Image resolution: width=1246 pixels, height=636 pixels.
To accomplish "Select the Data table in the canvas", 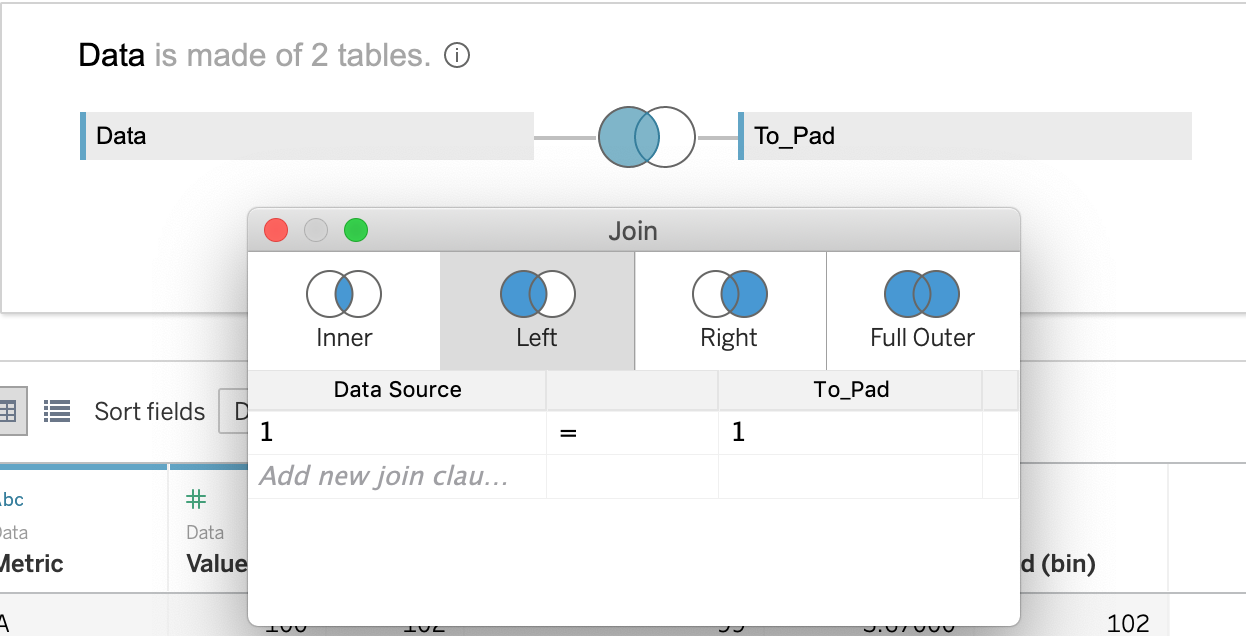I will [307, 136].
